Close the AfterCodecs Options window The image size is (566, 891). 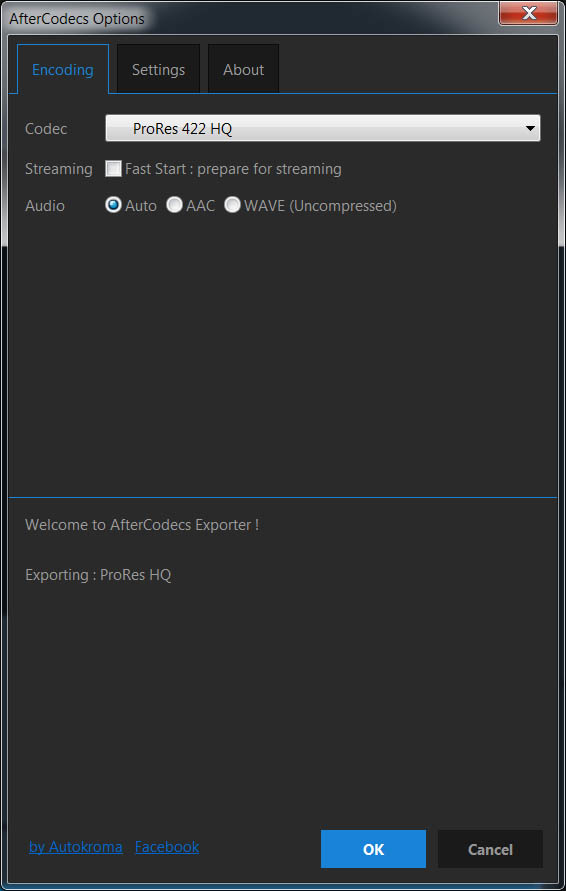click(528, 13)
